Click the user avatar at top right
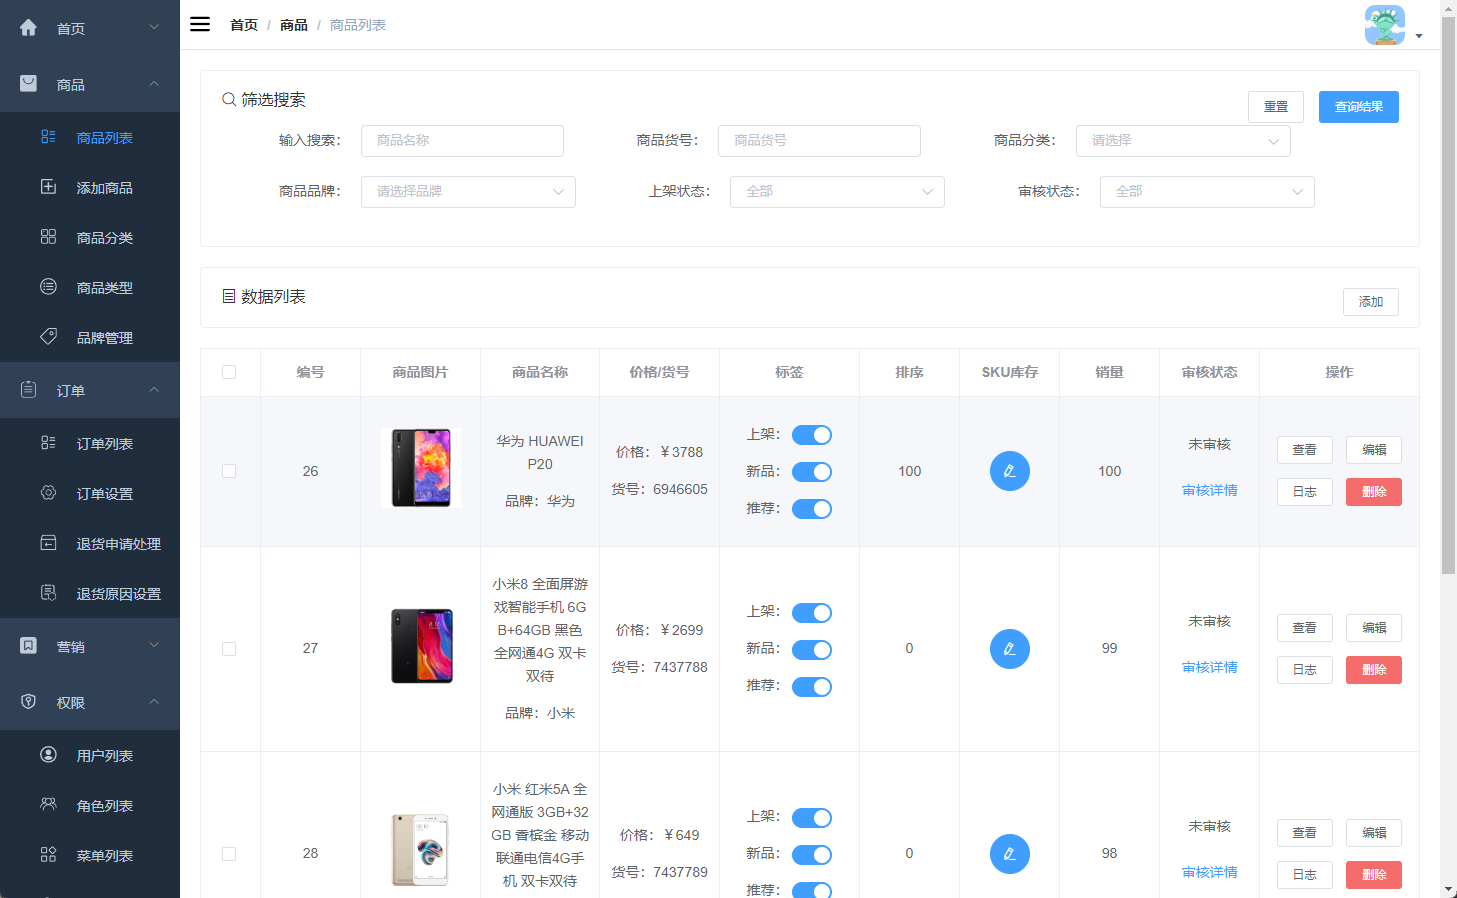This screenshot has height=898, width=1457. coord(1384,25)
